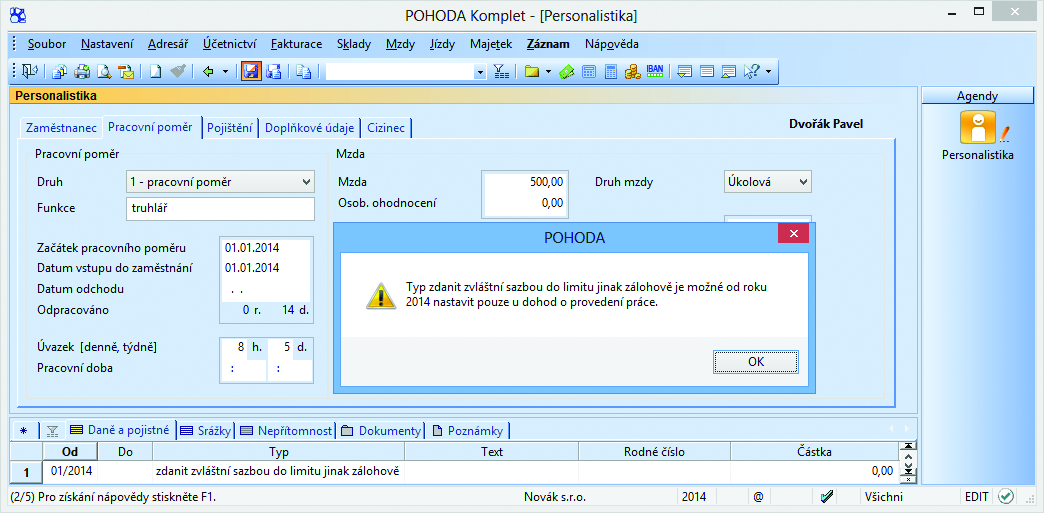The width and height of the screenshot is (1044, 513).
Task: Open the Majetek menu
Action: pos(491,45)
